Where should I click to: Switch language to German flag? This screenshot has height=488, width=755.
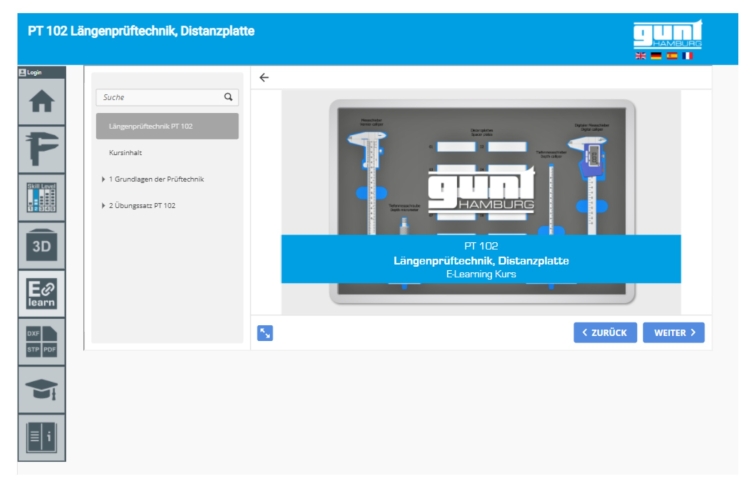pos(656,56)
